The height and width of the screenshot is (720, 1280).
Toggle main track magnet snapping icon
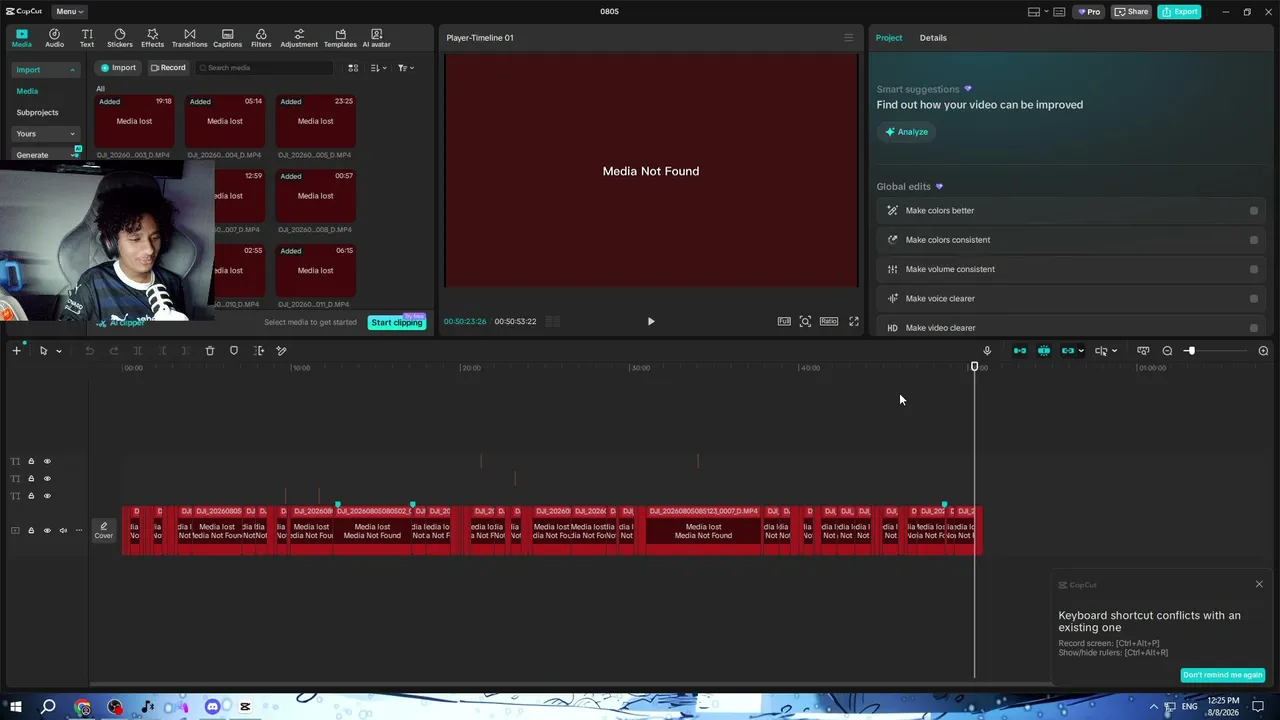pos(1020,351)
